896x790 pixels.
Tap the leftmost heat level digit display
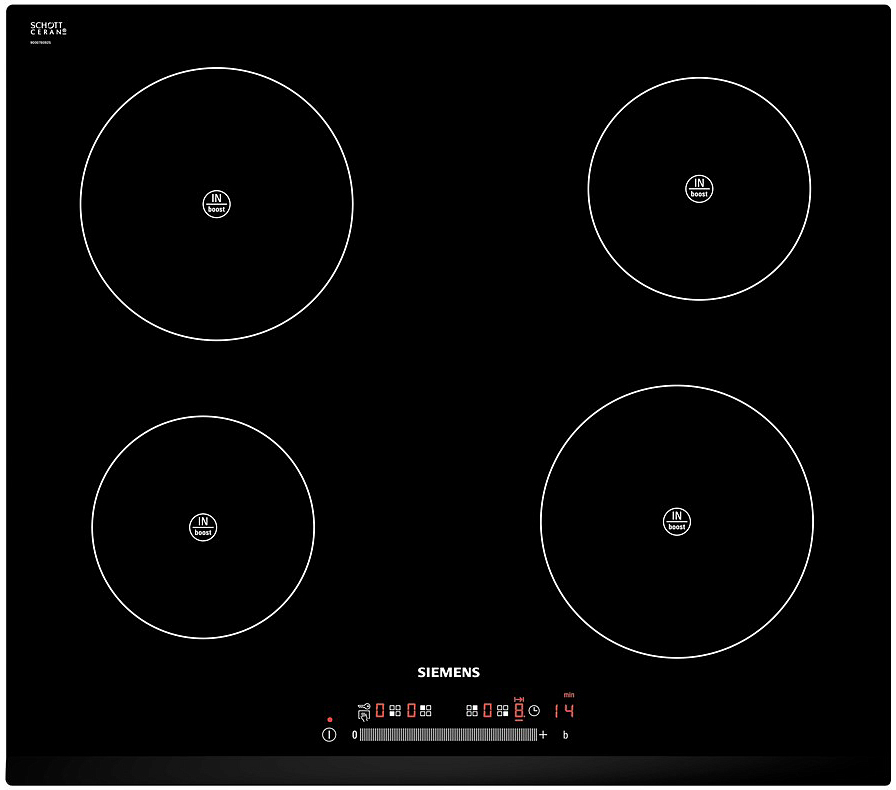(x=380, y=711)
